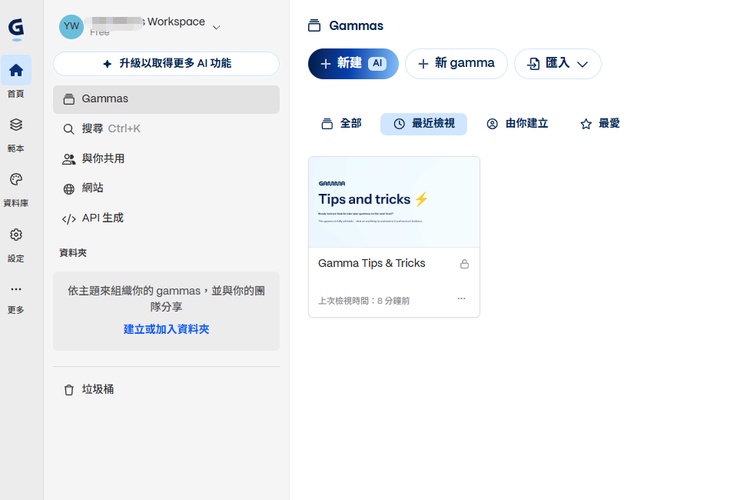The height and width of the screenshot is (500, 730).
Task: Open API 生成 section
Action: [x=166, y=218]
